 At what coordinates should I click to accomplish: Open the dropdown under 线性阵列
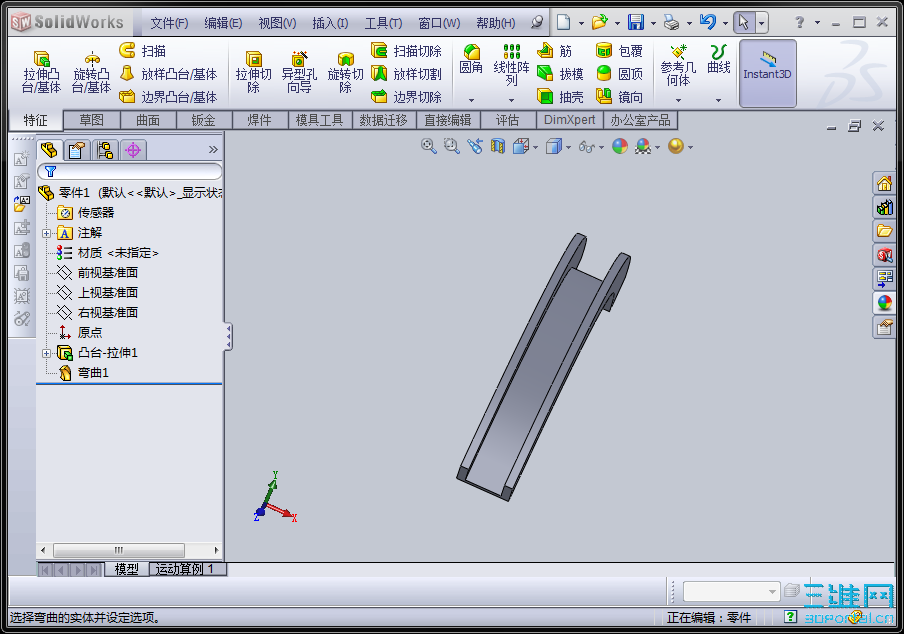click(x=511, y=100)
